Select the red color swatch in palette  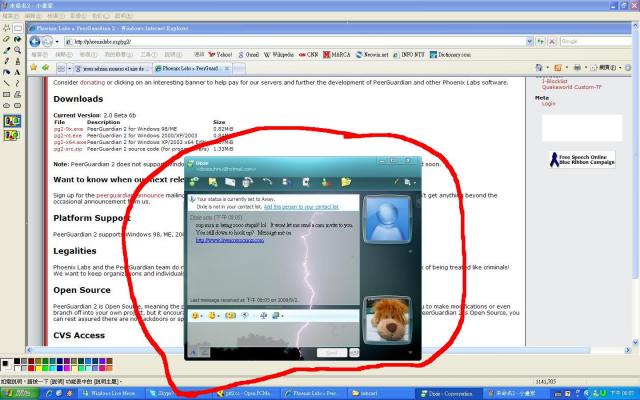[31, 368]
